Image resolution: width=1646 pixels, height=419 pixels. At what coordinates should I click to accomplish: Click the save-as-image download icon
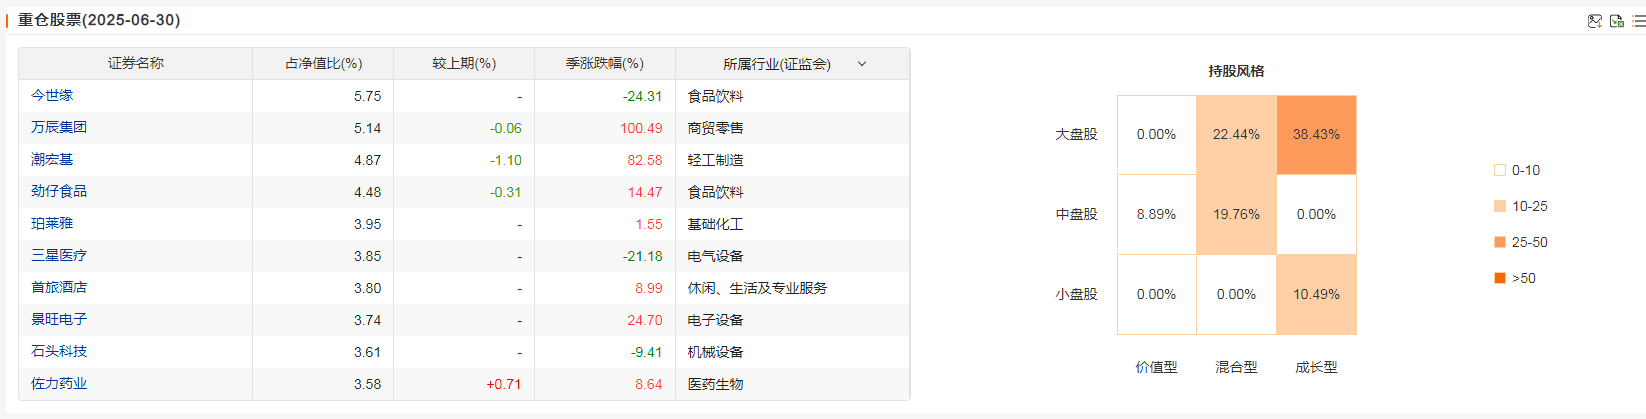pyautogui.click(x=1595, y=21)
